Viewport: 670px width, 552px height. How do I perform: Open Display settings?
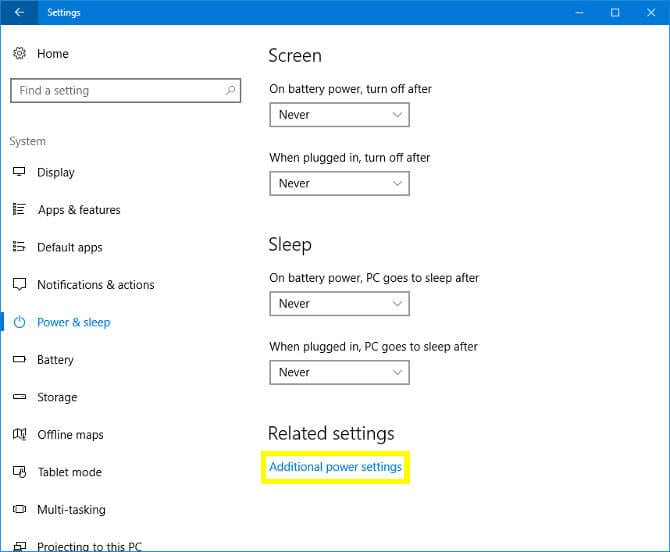[56, 173]
